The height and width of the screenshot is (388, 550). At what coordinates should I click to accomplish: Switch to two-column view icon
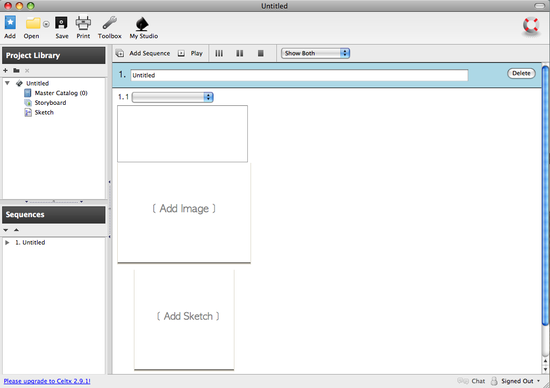tap(240, 53)
